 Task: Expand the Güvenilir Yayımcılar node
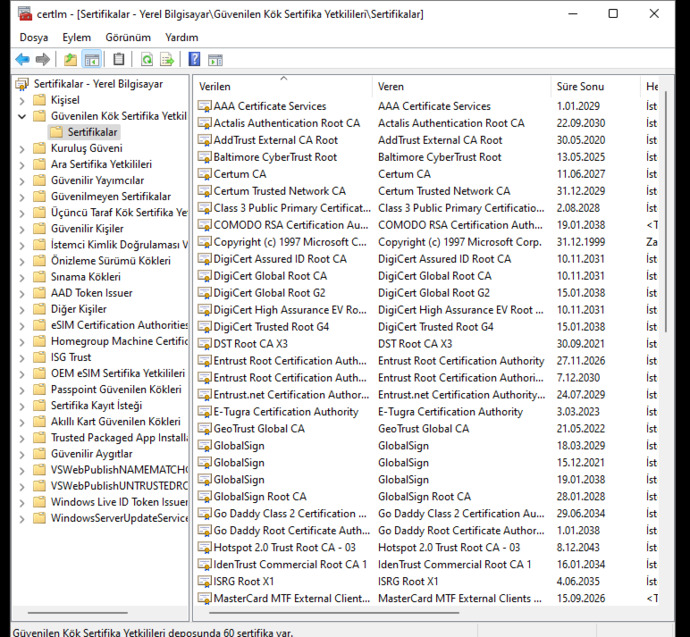point(22,181)
